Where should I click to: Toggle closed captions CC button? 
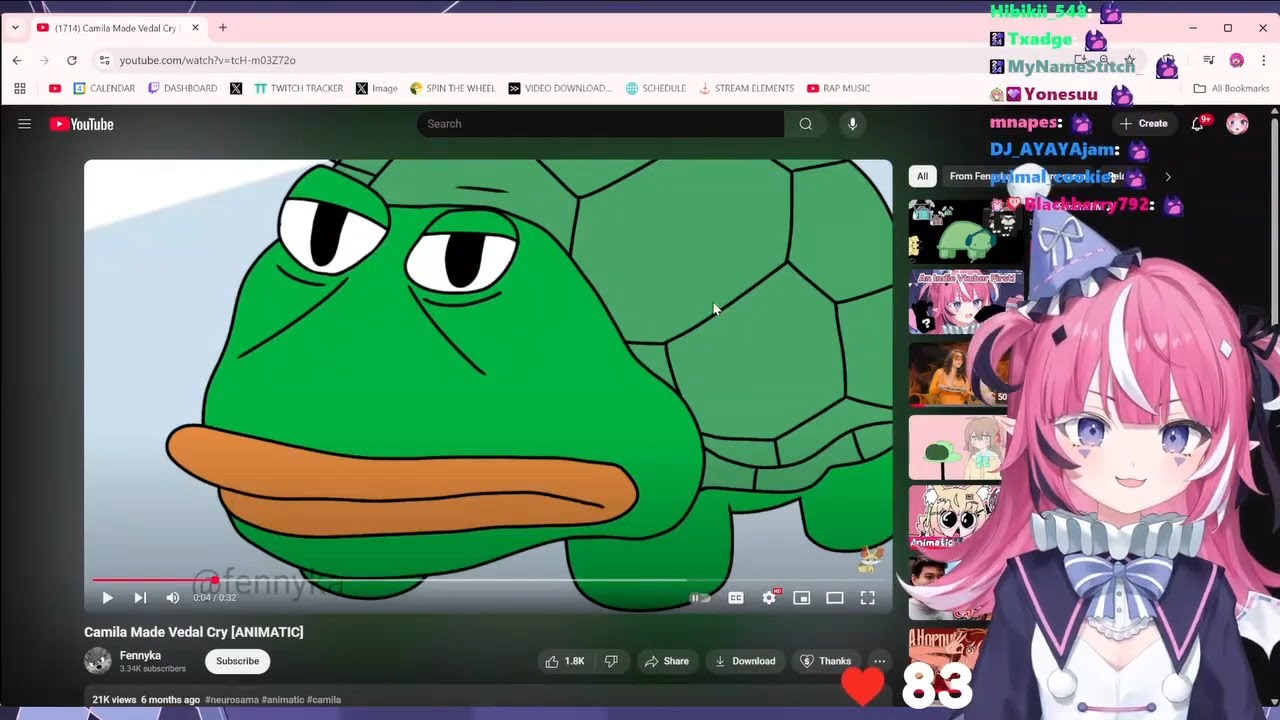coord(736,598)
